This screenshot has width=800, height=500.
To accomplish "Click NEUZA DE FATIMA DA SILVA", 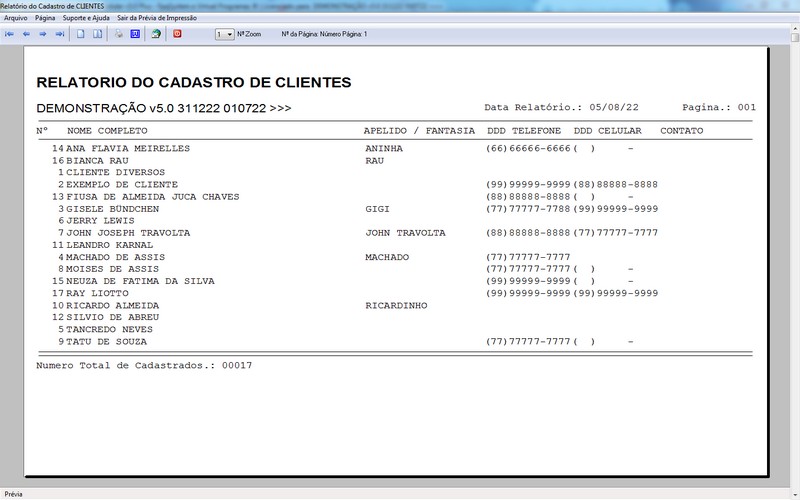I will (x=140, y=281).
